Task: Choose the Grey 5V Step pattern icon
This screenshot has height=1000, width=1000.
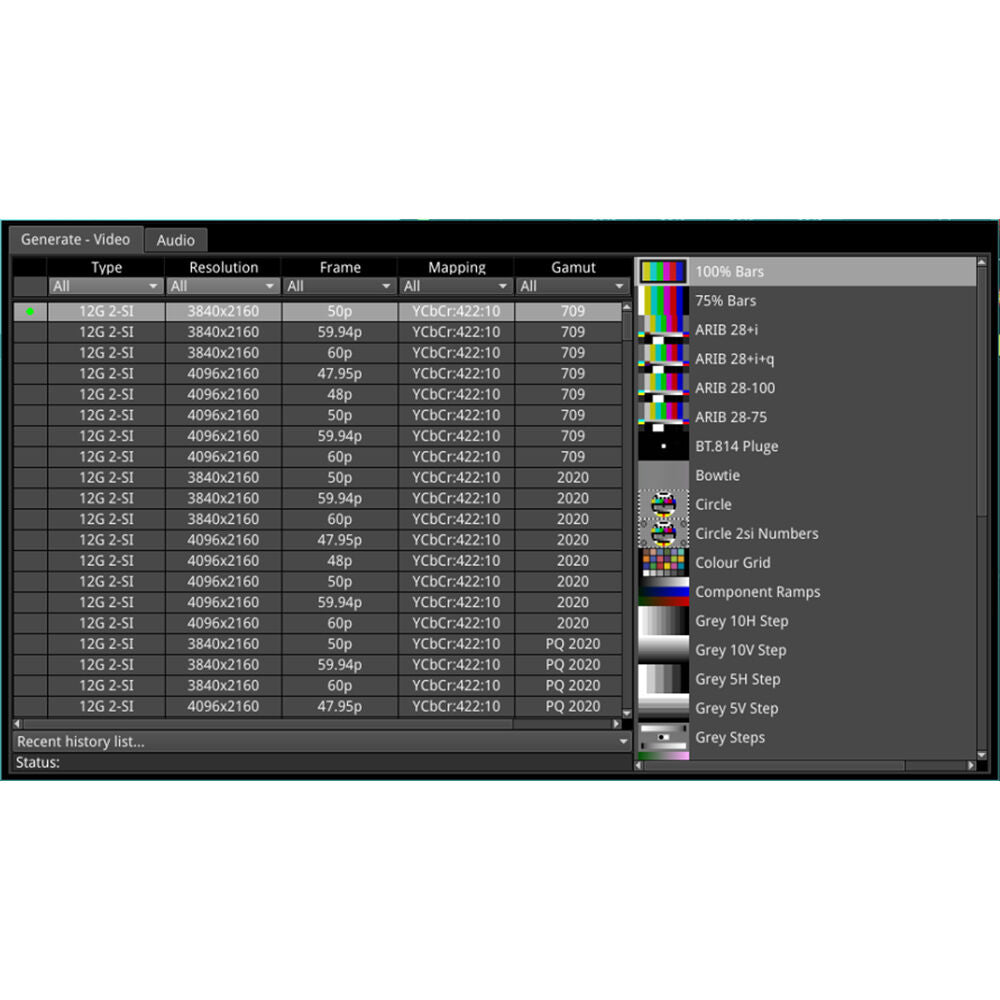Action: click(x=663, y=708)
